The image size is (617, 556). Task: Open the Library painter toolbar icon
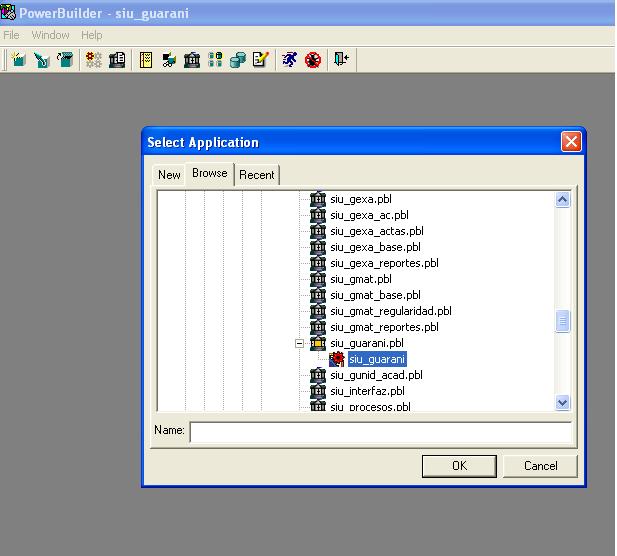[x=192, y=60]
